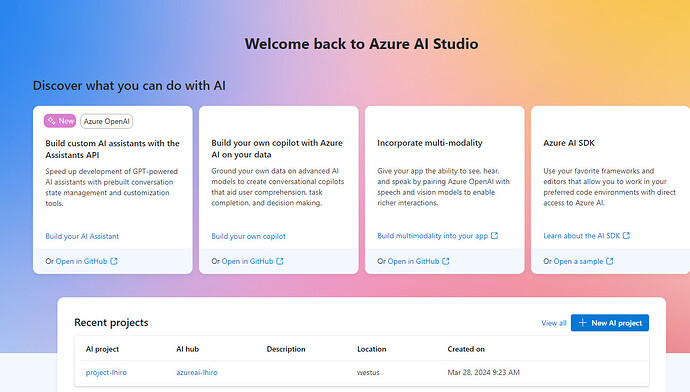Click Incorporate multi-modality card title
Viewport: 690px width, 392px height.
coord(429,143)
